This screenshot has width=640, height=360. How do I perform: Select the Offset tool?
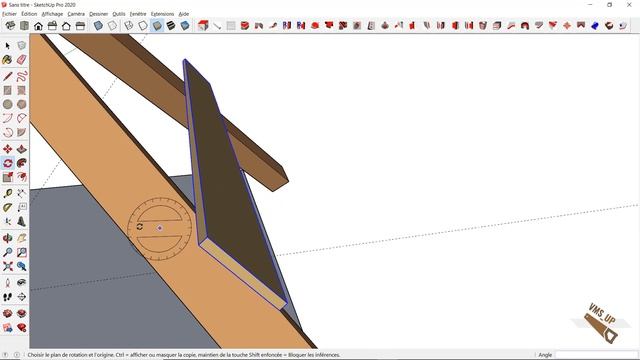22,177
